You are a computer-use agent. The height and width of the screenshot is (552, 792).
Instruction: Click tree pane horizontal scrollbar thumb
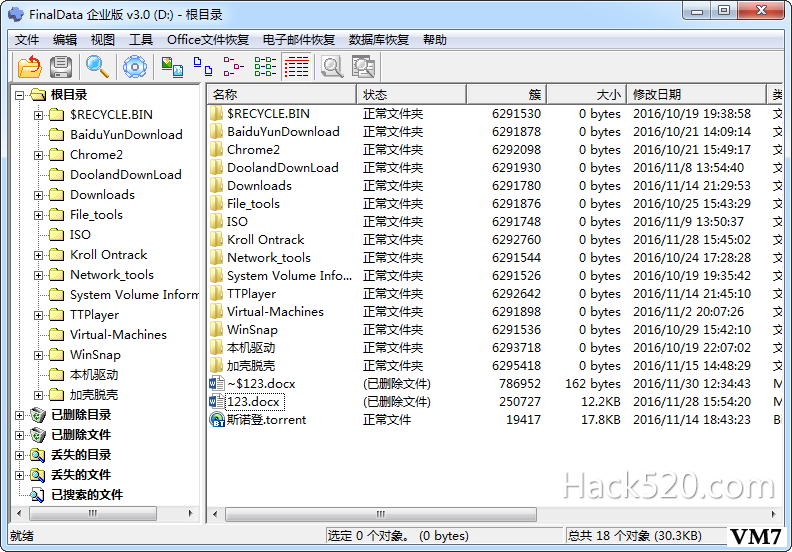(x=93, y=514)
